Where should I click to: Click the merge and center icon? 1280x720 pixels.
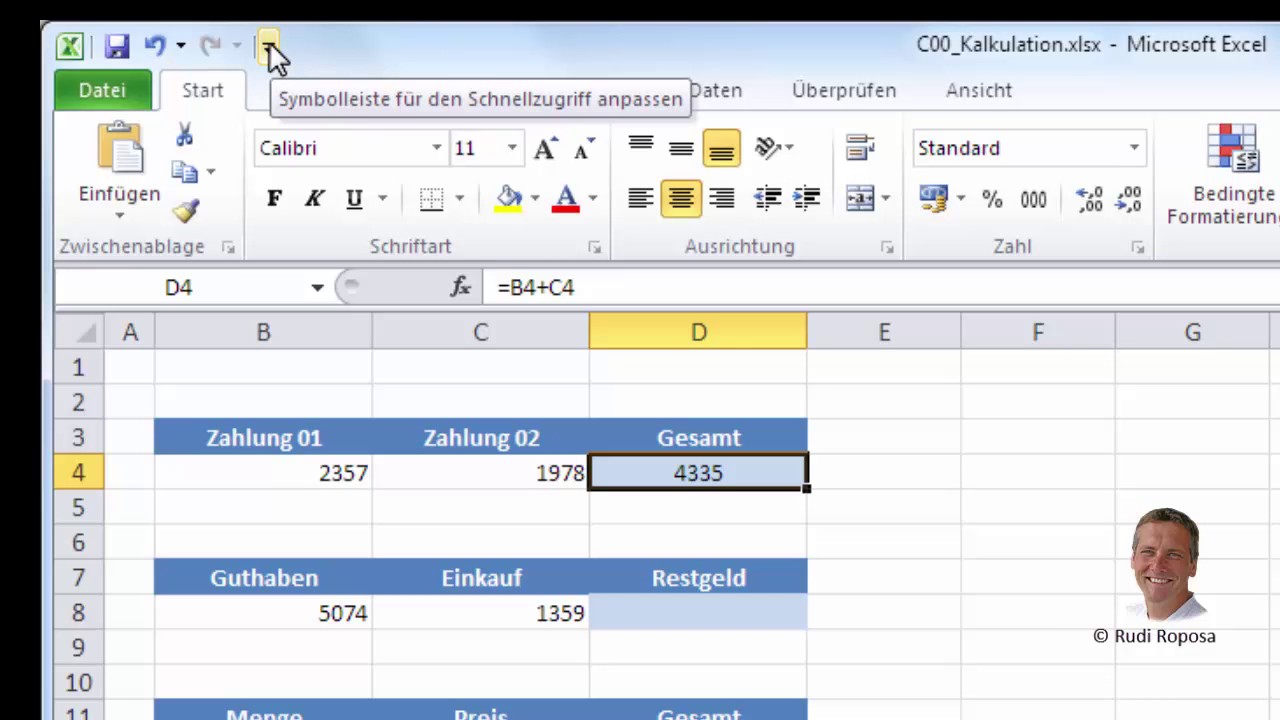[860, 198]
